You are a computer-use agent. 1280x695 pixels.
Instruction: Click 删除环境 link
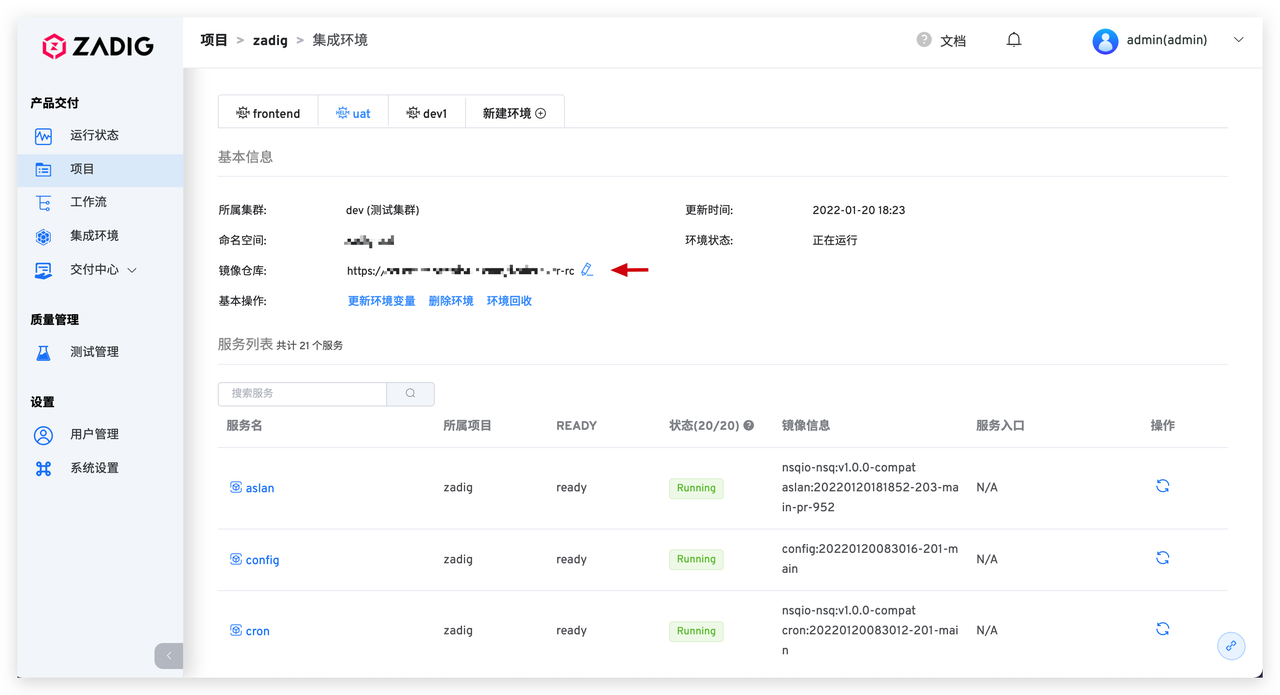451,301
